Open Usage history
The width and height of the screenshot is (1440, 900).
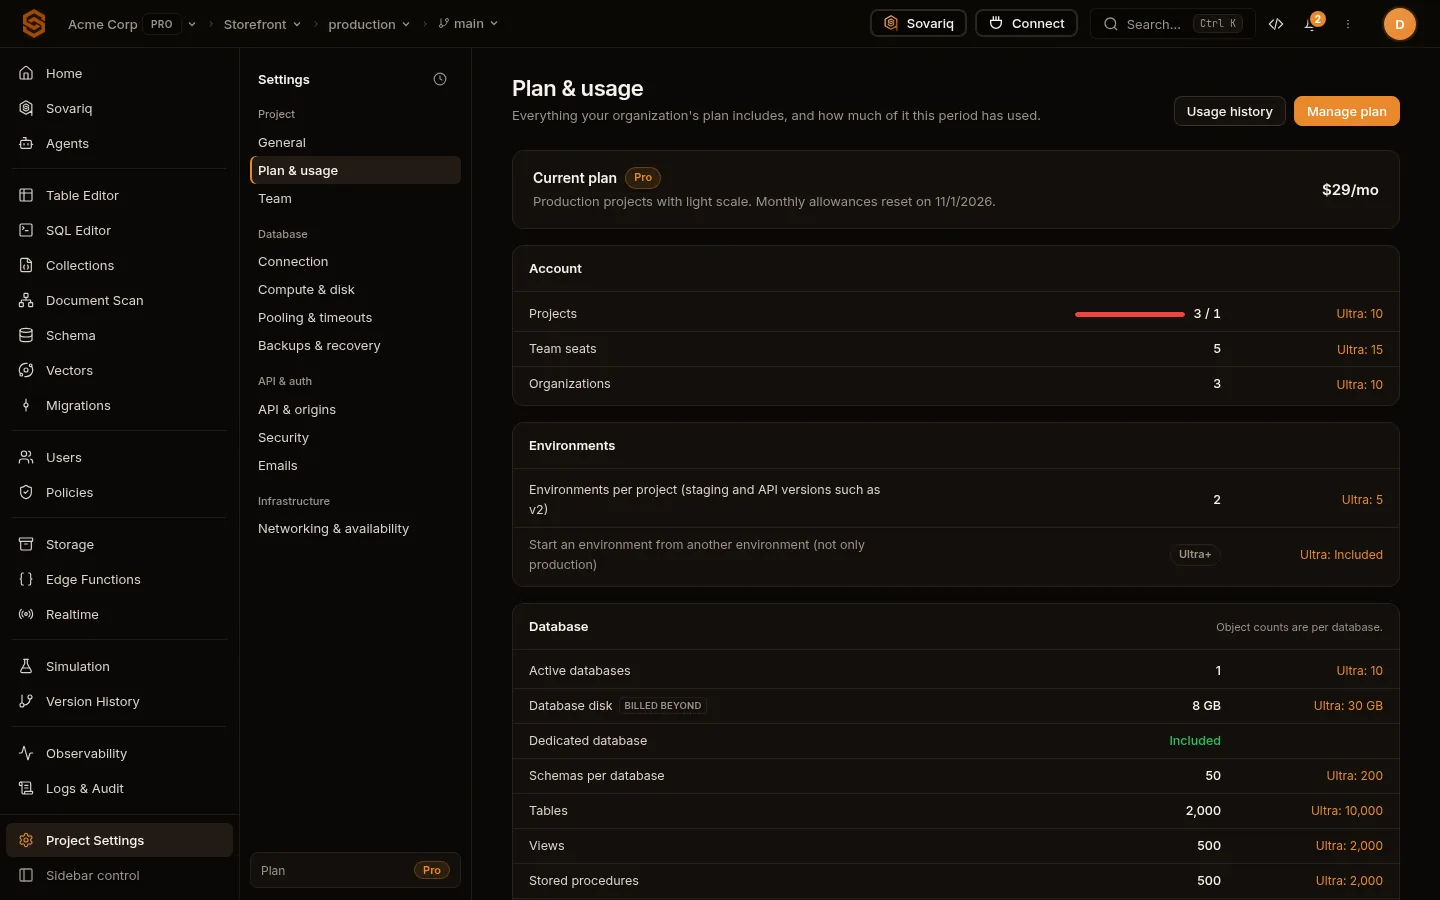coord(1229,111)
